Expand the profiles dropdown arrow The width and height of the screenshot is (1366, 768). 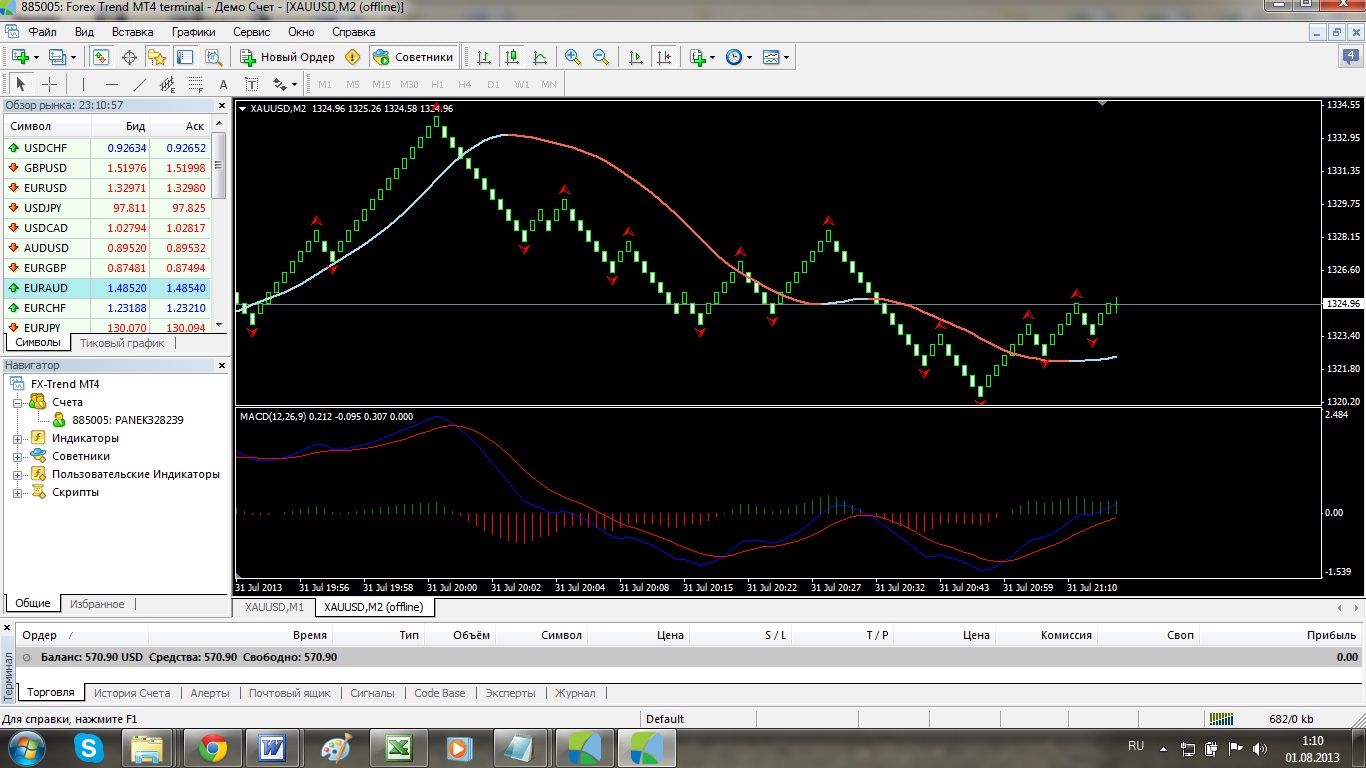coord(72,57)
